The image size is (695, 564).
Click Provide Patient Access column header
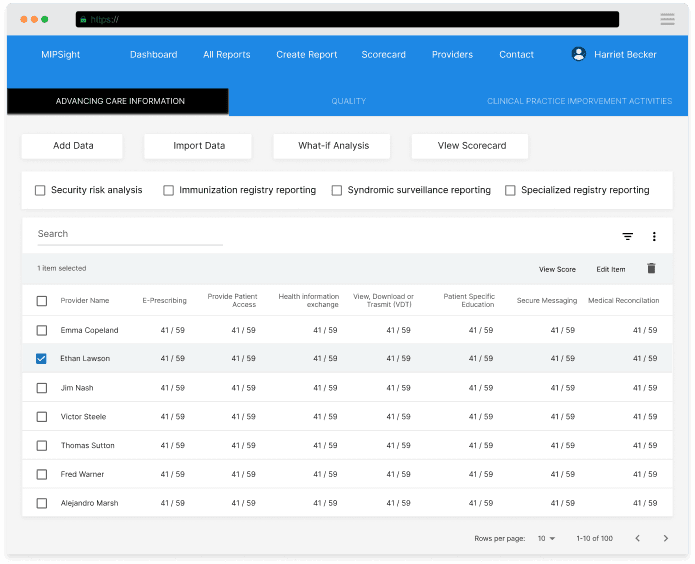pos(232,300)
